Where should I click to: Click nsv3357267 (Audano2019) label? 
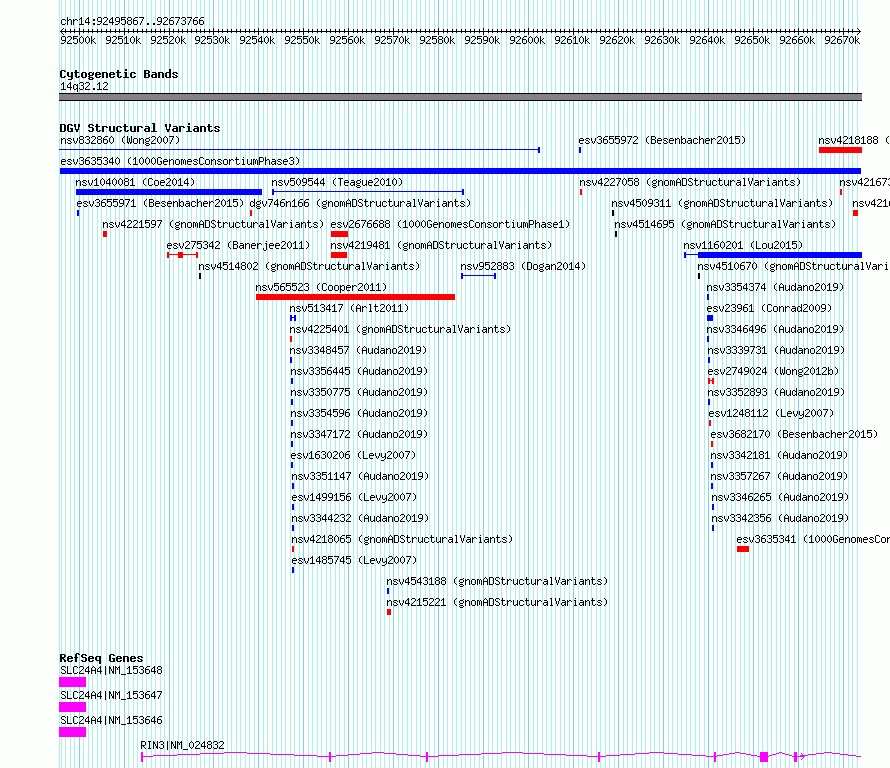click(x=779, y=476)
